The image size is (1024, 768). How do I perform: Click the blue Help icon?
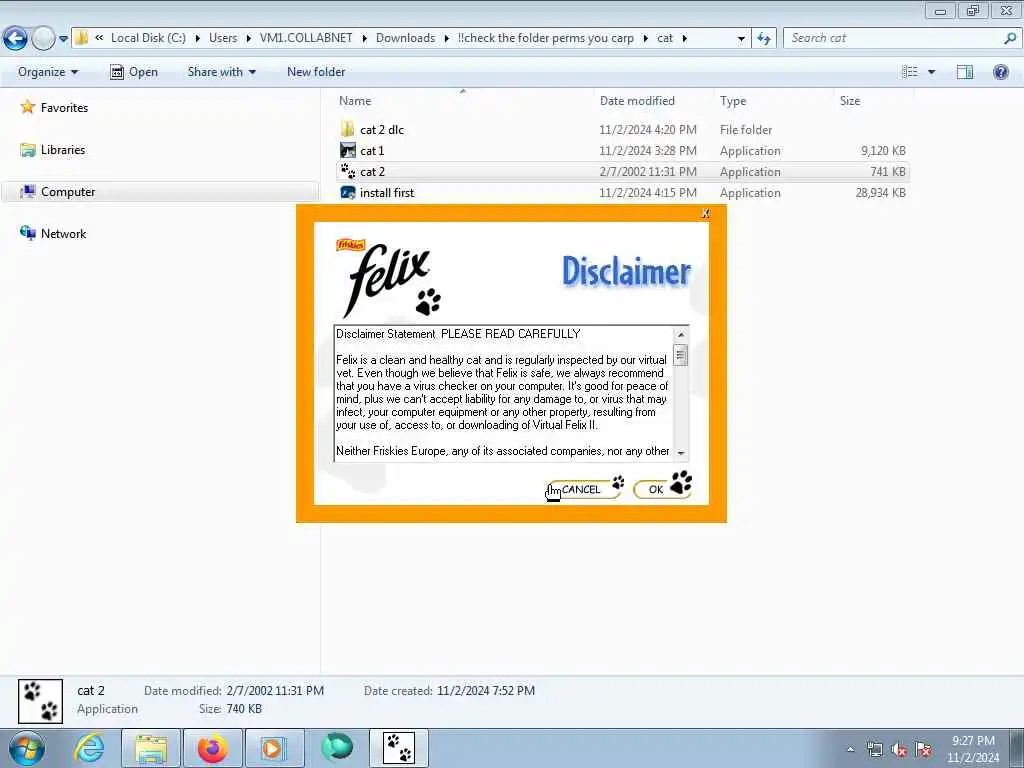[1000, 72]
